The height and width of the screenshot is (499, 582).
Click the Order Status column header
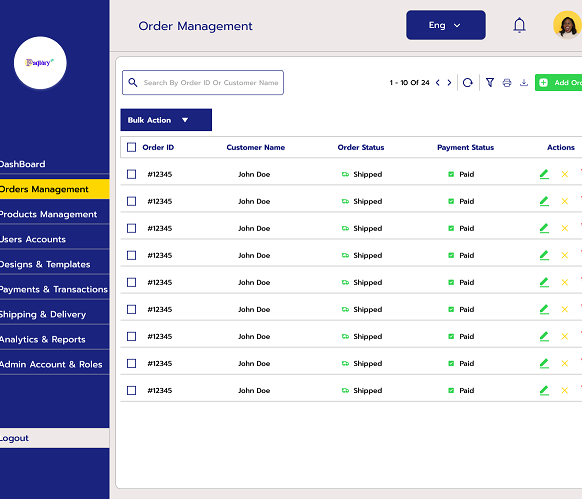(361, 147)
